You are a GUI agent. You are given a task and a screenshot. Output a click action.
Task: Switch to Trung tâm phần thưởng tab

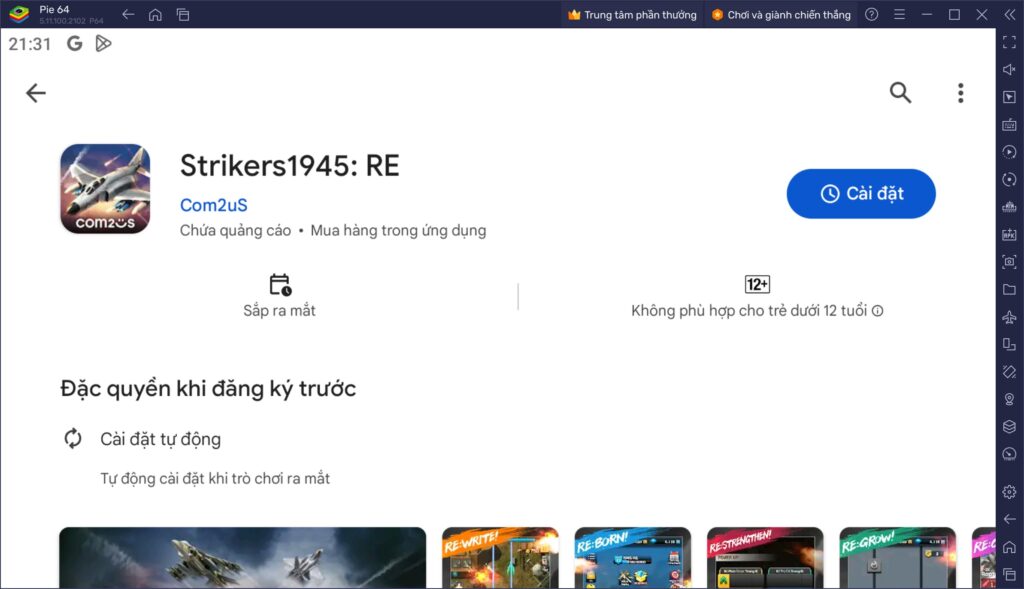[632, 14]
